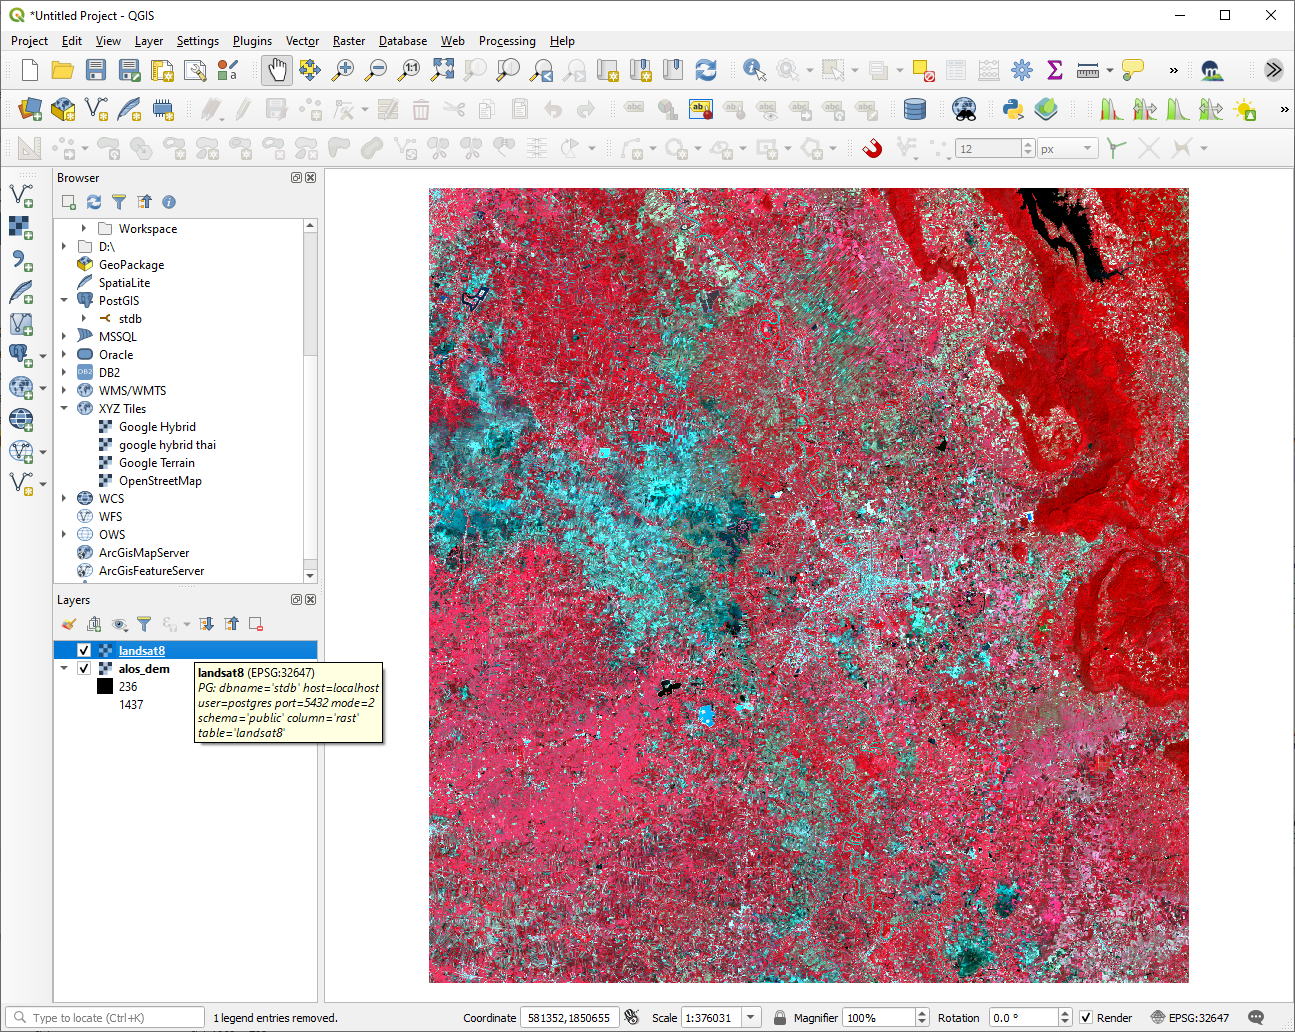Open the Python Console icon
The width and height of the screenshot is (1295, 1032).
click(1013, 109)
